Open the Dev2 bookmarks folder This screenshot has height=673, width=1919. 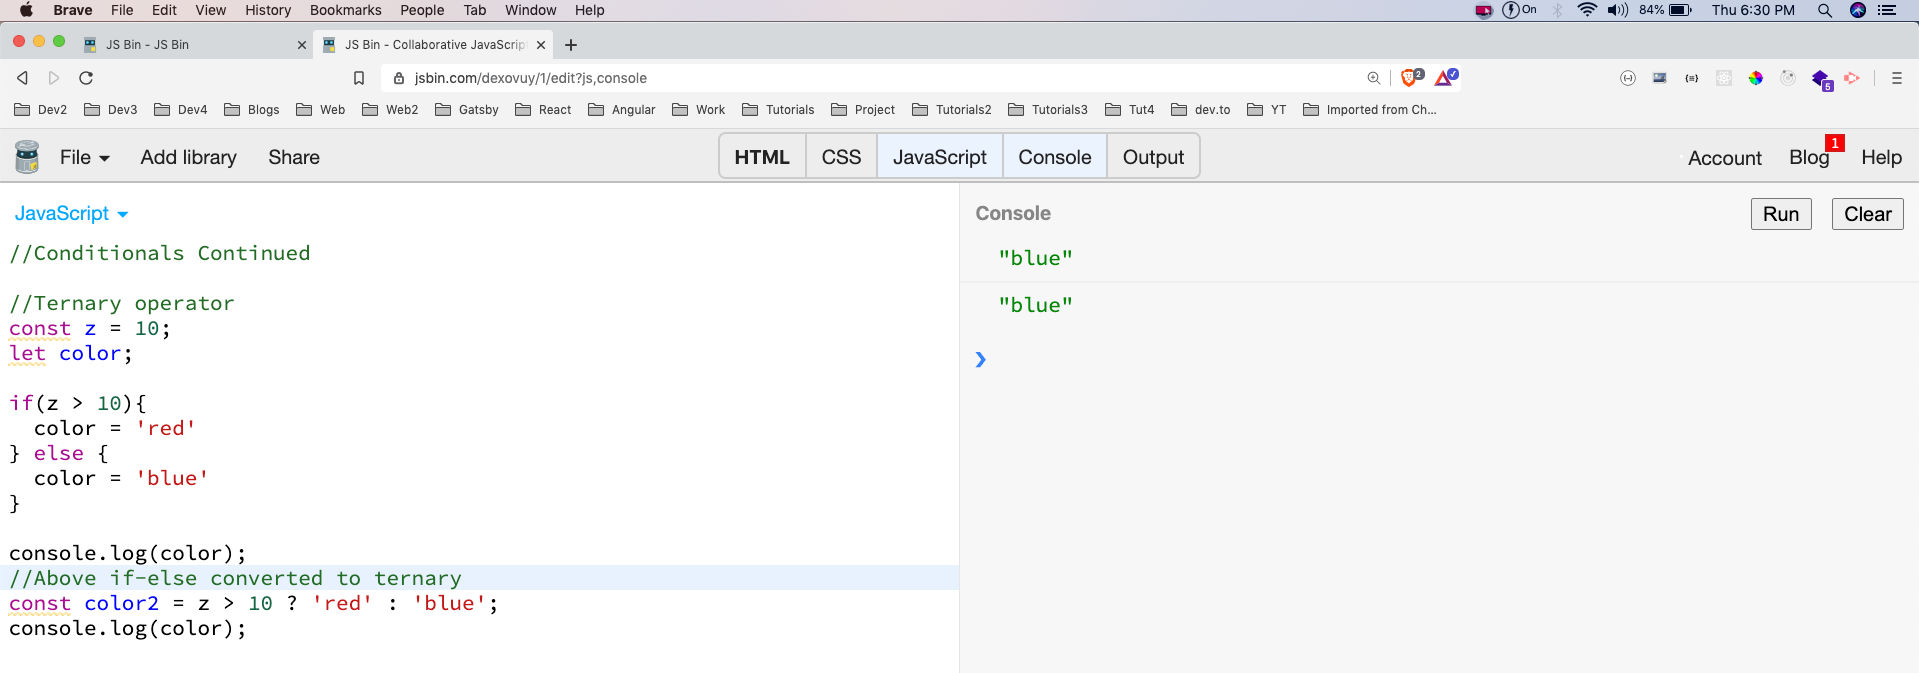click(x=41, y=110)
